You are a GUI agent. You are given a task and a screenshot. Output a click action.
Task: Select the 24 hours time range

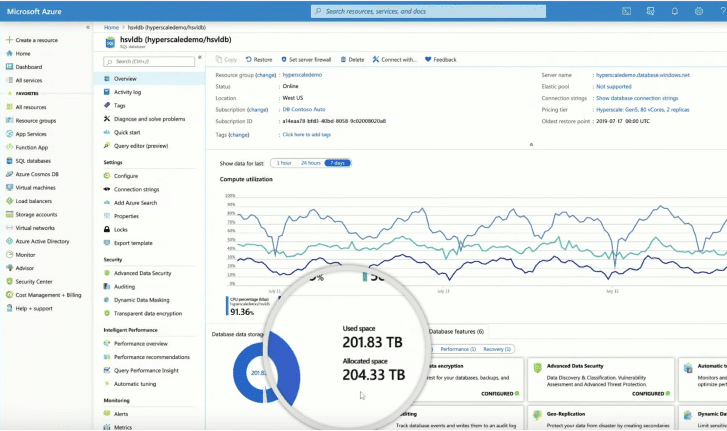click(311, 163)
